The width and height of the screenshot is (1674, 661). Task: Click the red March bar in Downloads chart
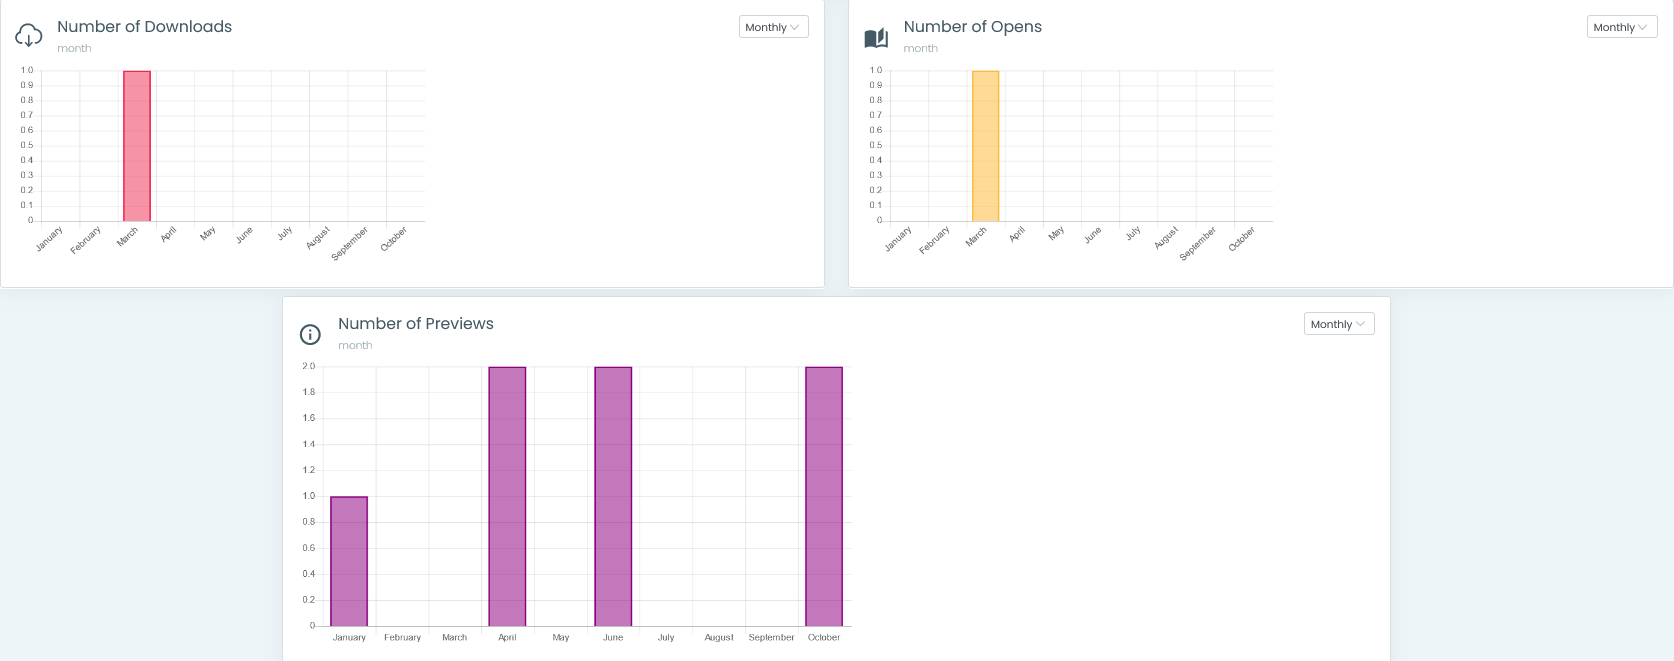[137, 146]
